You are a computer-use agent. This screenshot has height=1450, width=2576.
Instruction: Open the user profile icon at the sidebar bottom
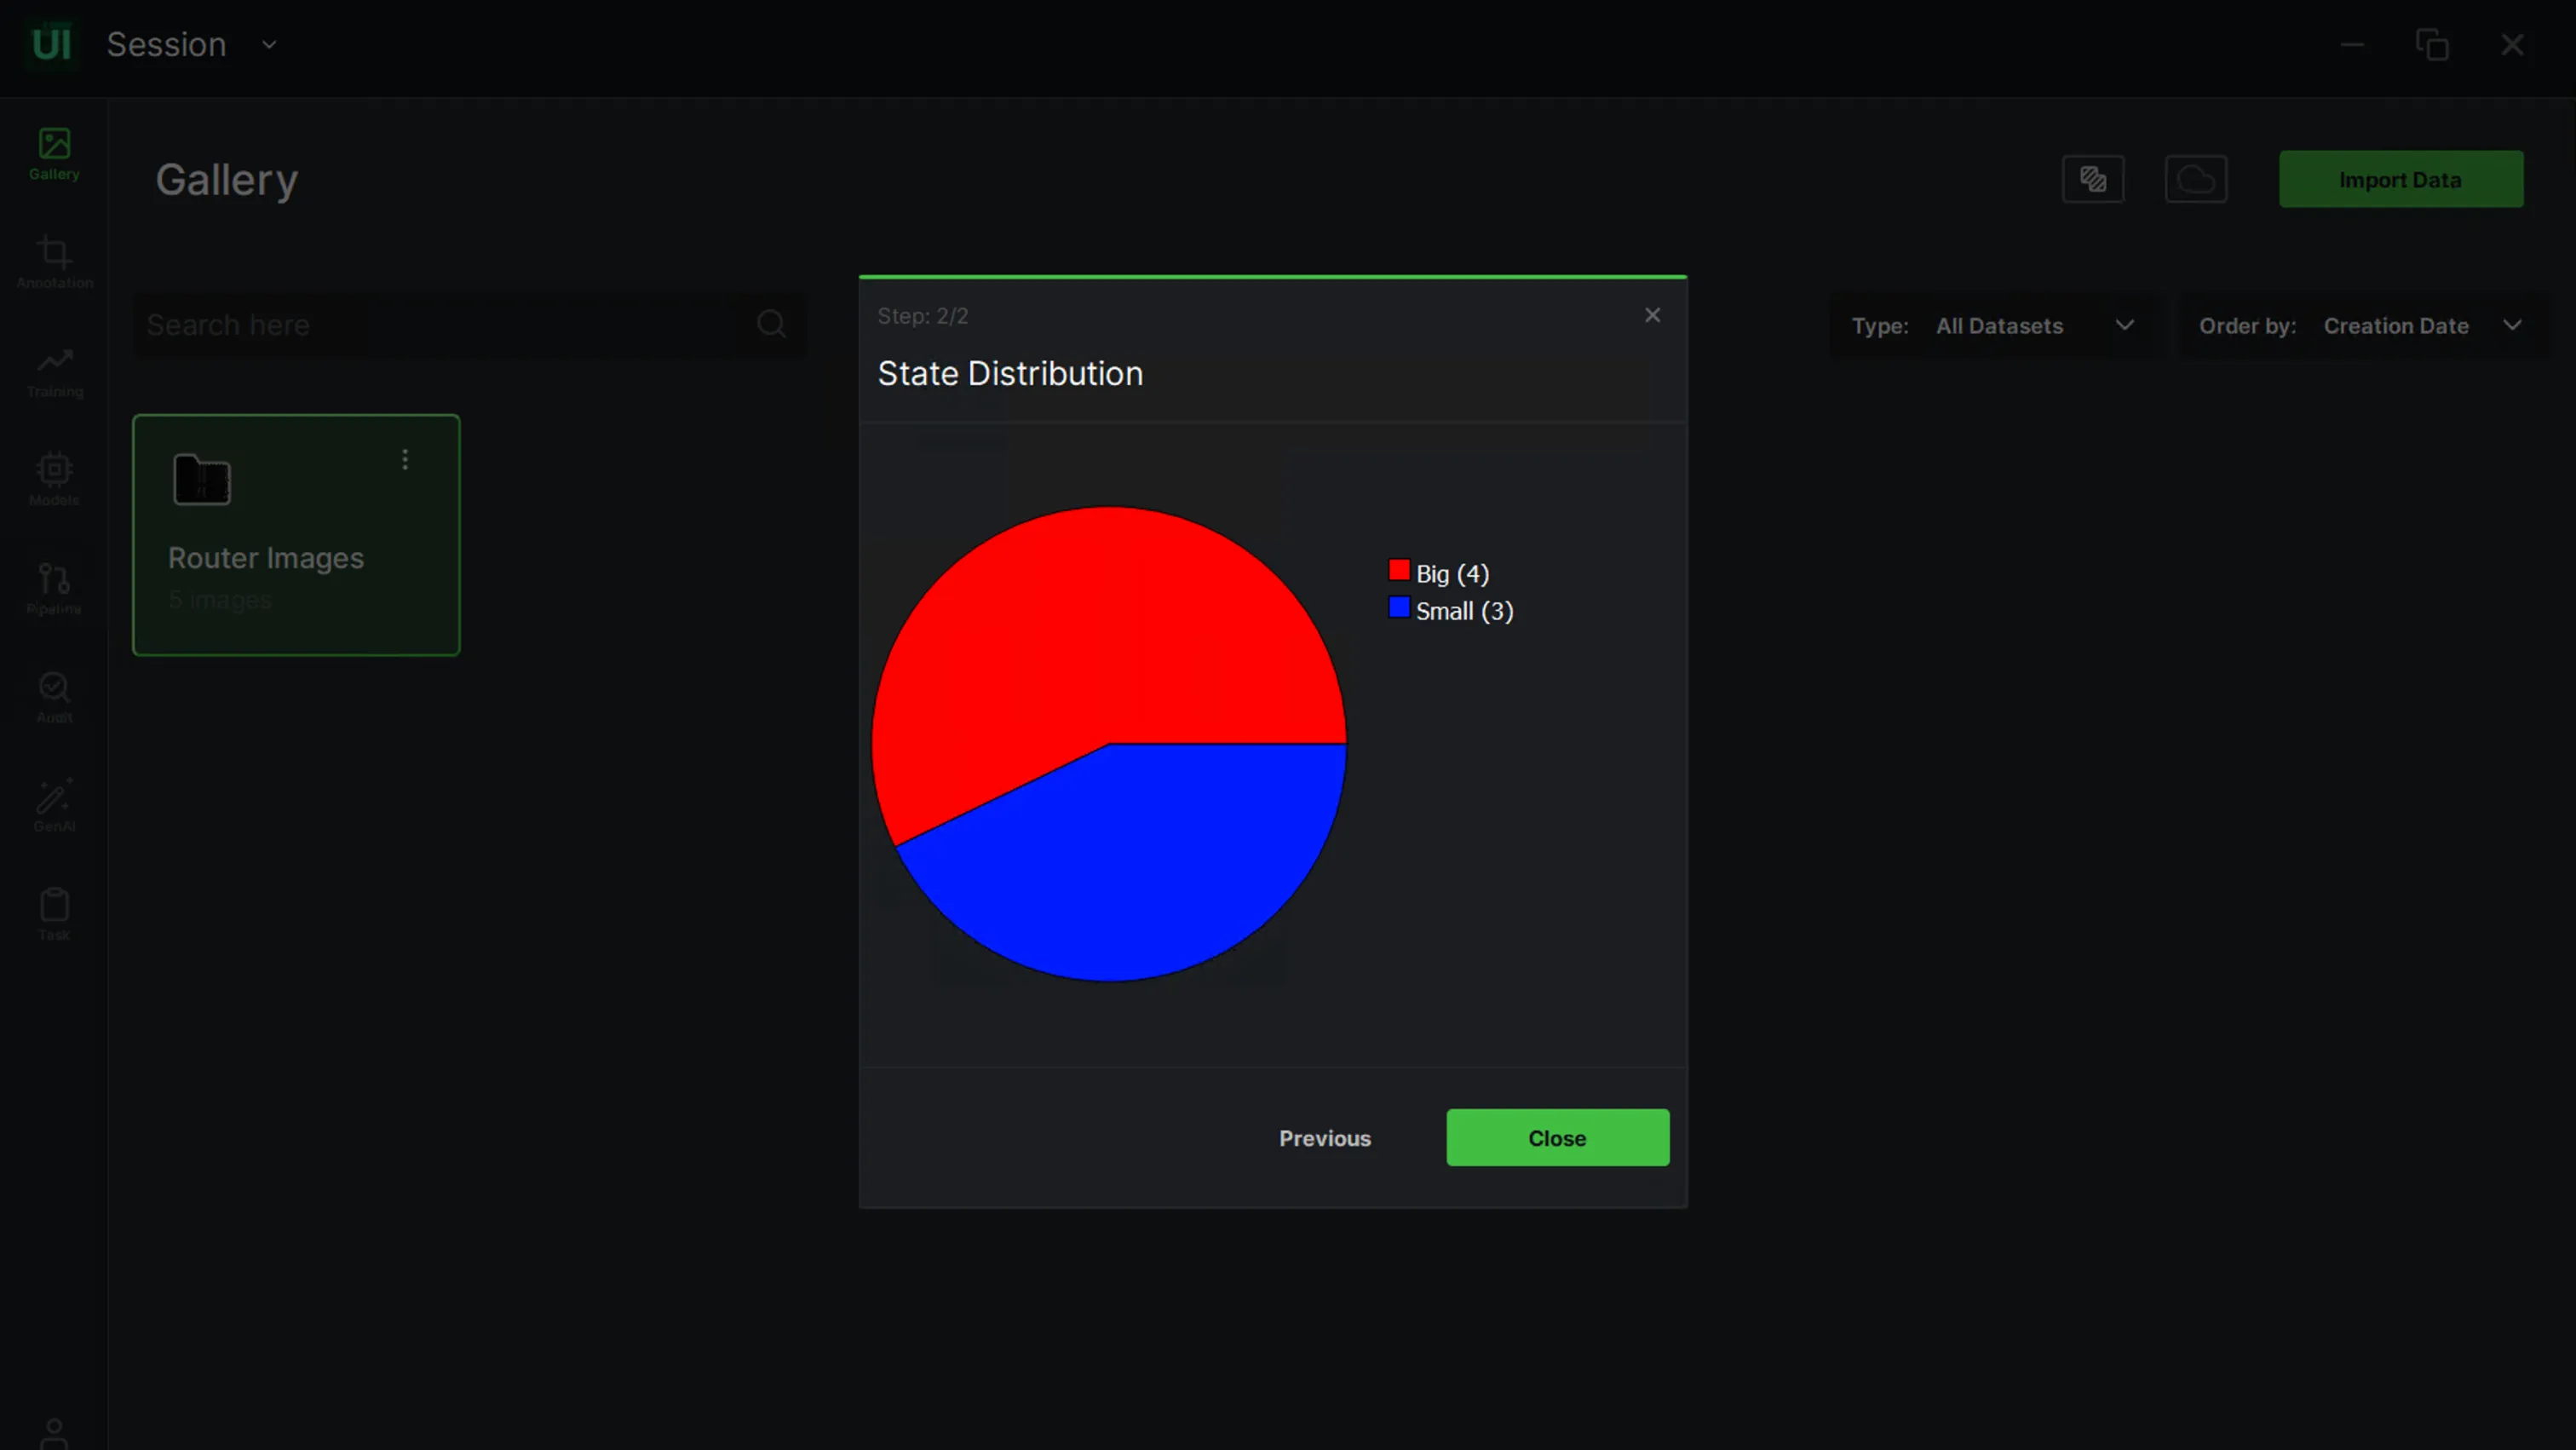pyautogui.click(x=54, y=1432)
